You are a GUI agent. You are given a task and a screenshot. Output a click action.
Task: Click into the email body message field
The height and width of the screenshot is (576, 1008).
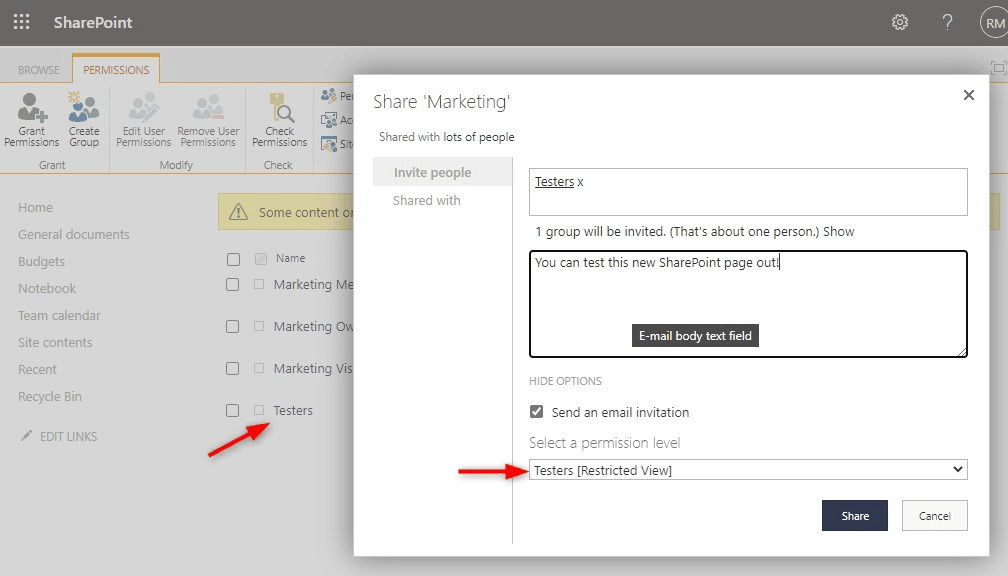pyautogui.click(x=748, y=303)
